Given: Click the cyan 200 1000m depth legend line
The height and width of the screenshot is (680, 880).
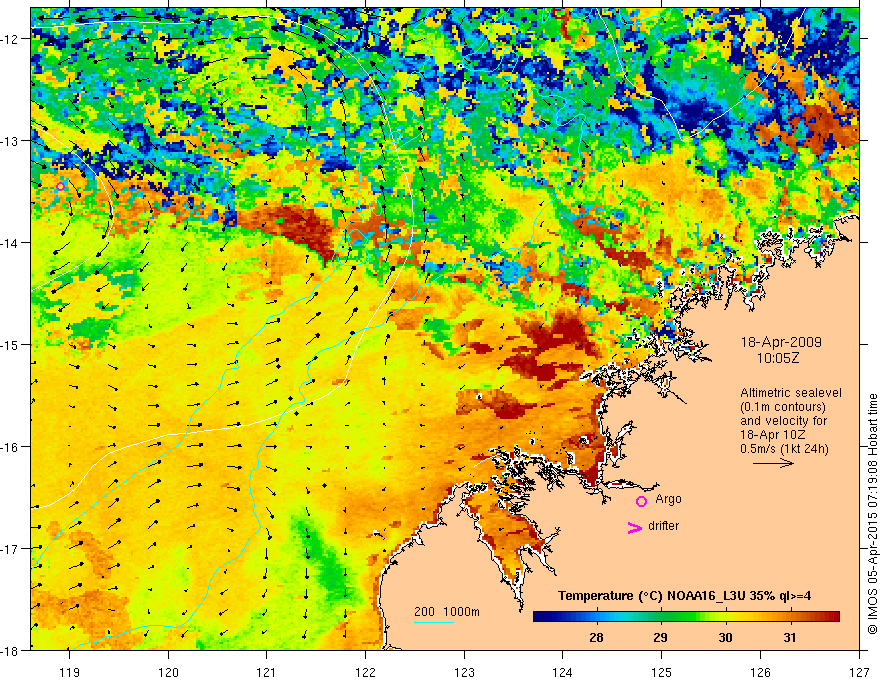Looking at the screenshot, I should tap(434, 622).
